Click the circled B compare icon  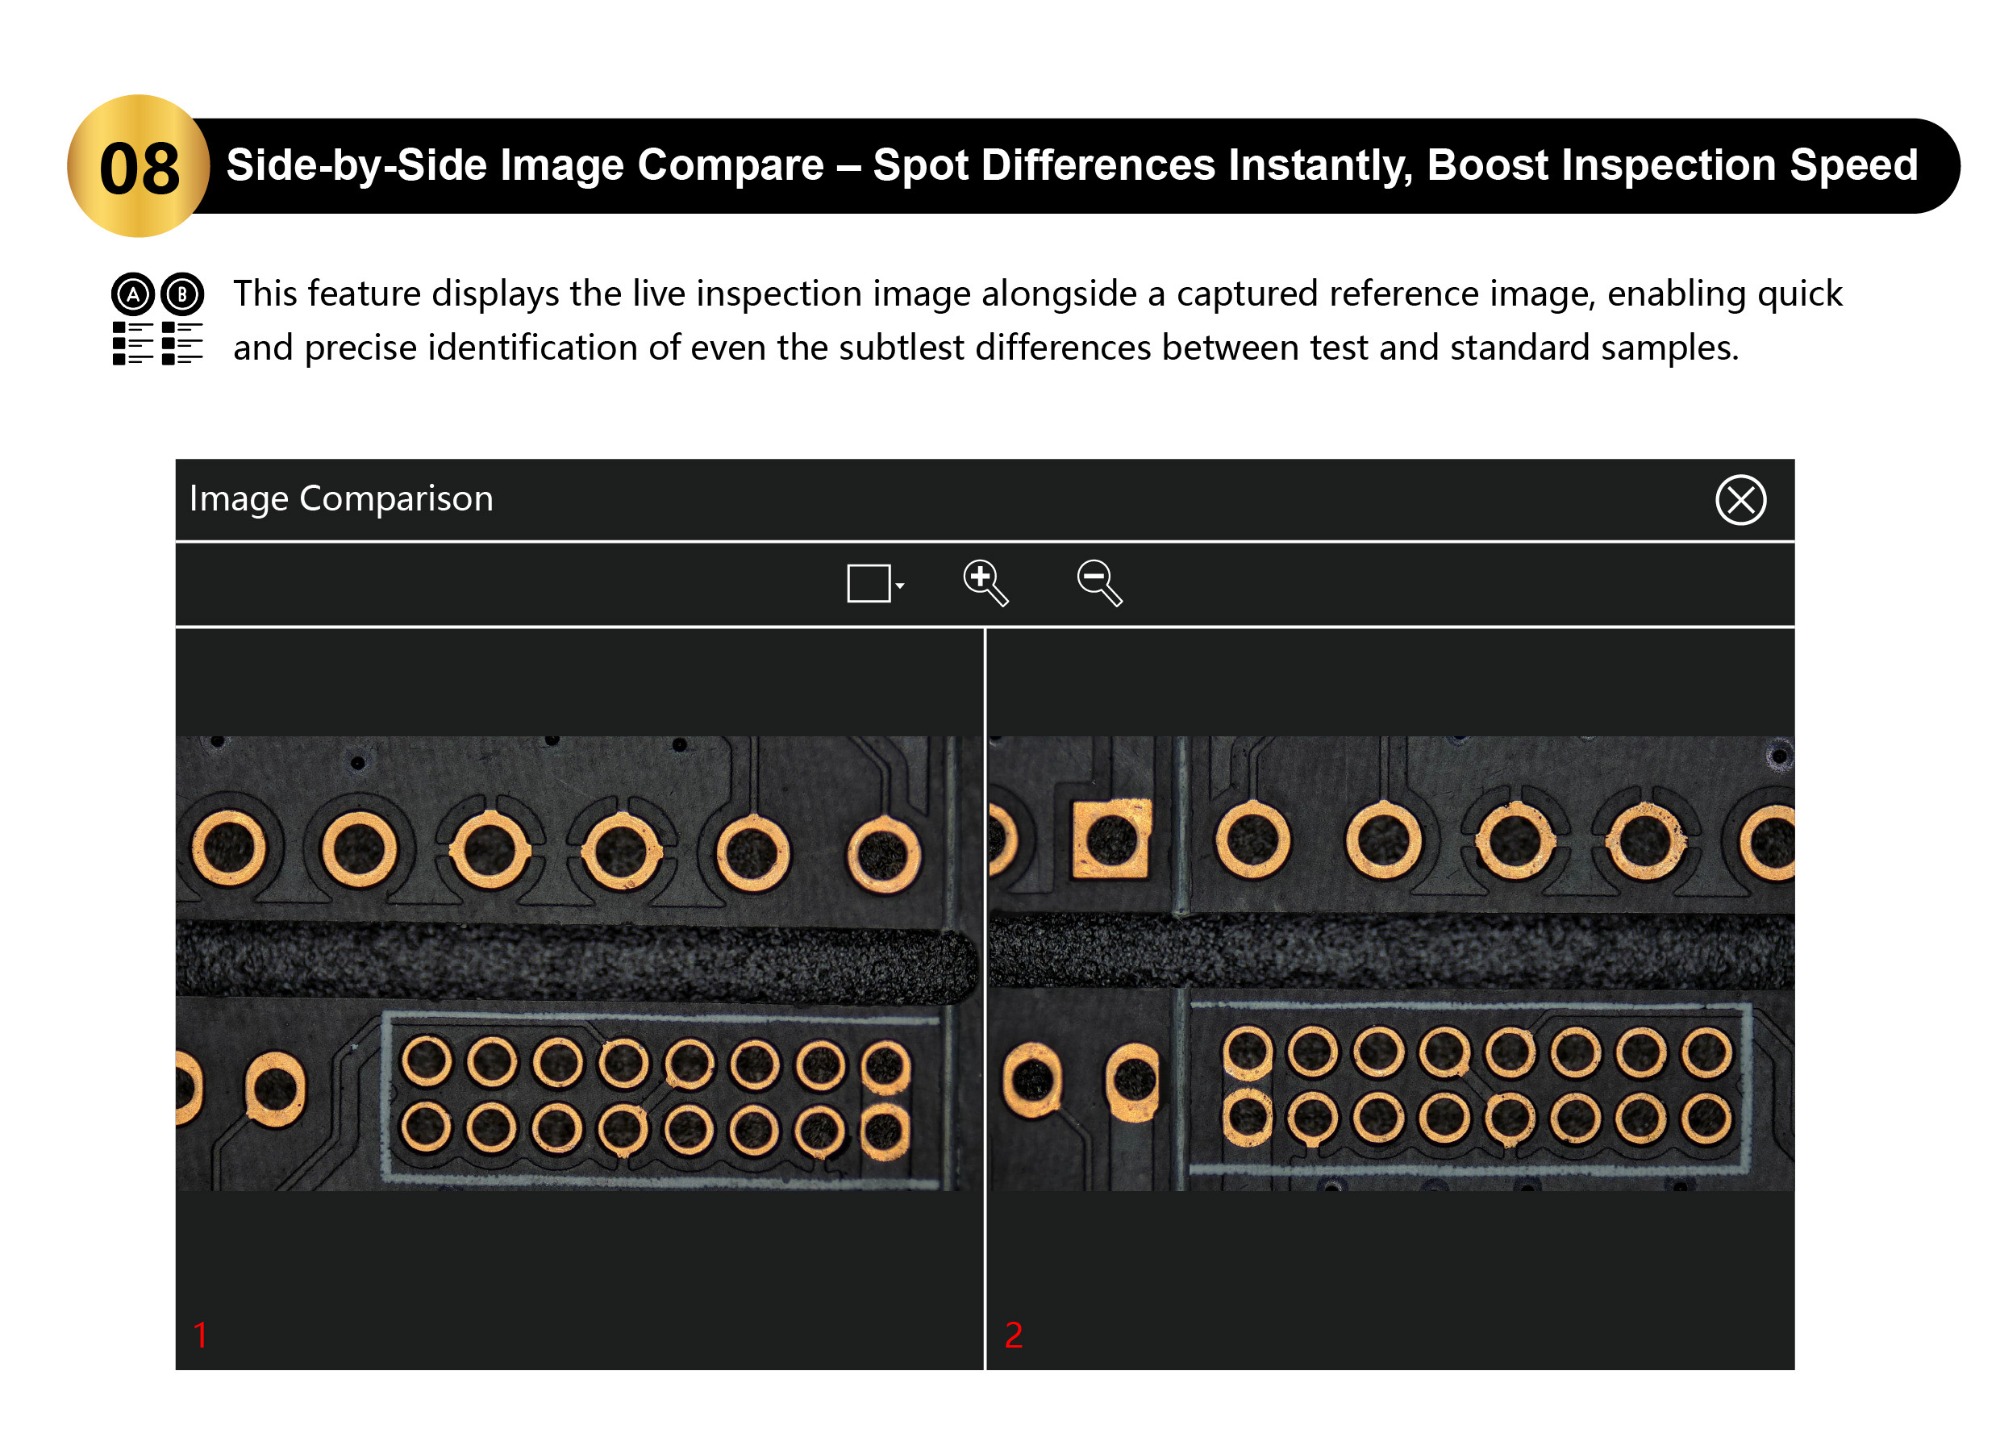(182, 295)
